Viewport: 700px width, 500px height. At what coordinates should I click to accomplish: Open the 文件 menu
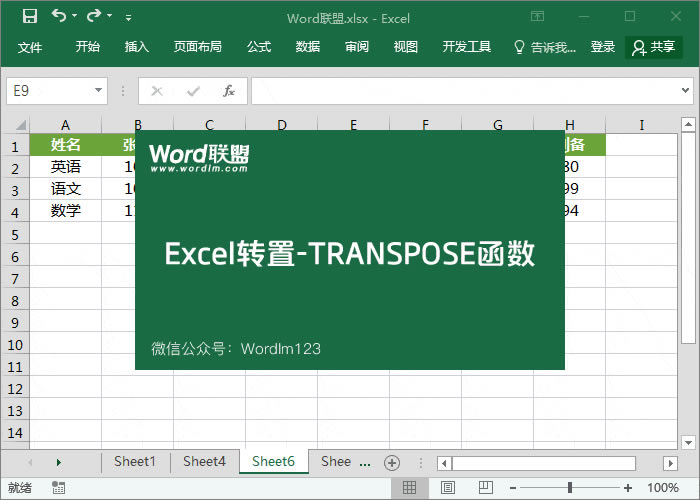pos(30,47)
